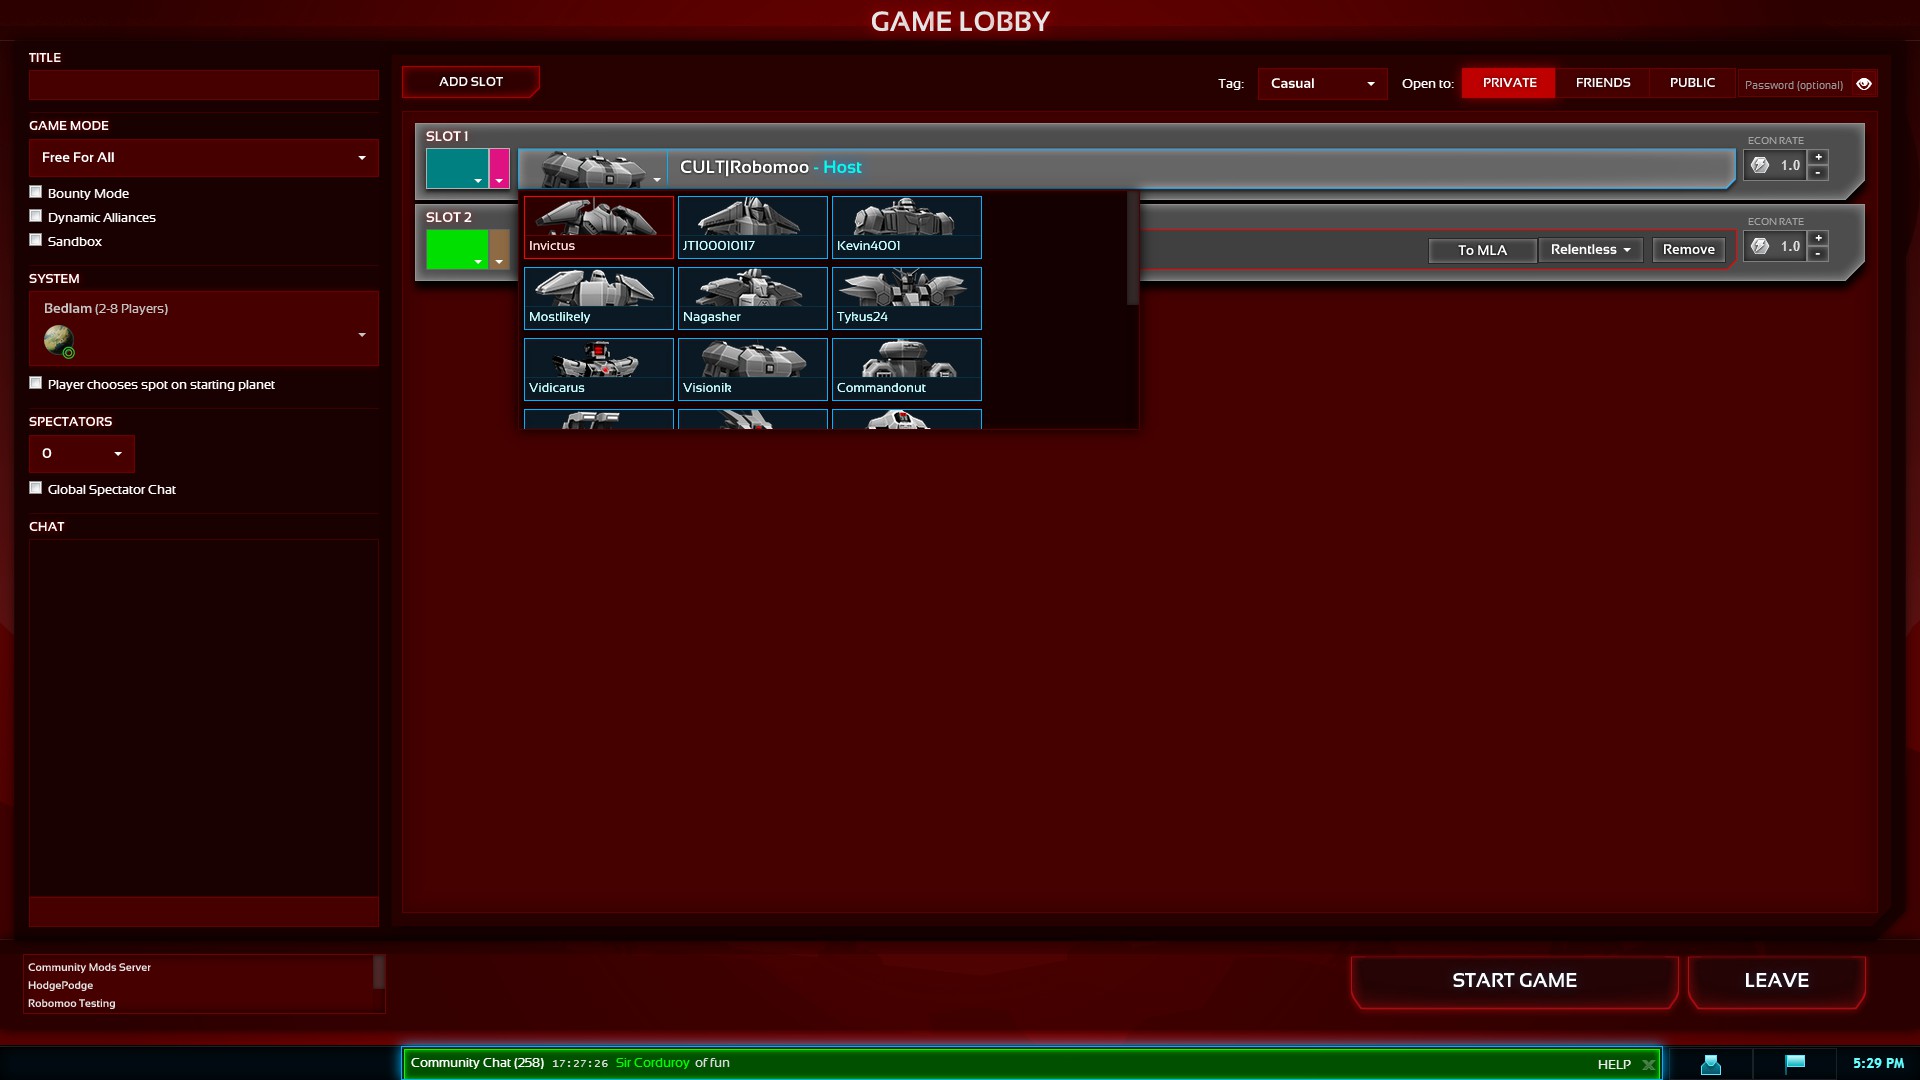
Task: Choose the Nagasher commander thumbnail
Action: click(752, 297)
